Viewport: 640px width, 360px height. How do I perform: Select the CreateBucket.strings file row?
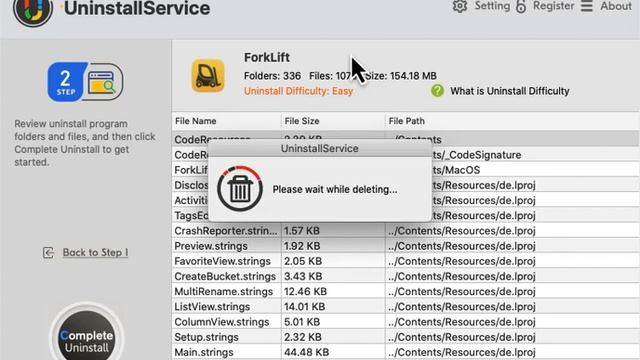[x=405, y=276]
